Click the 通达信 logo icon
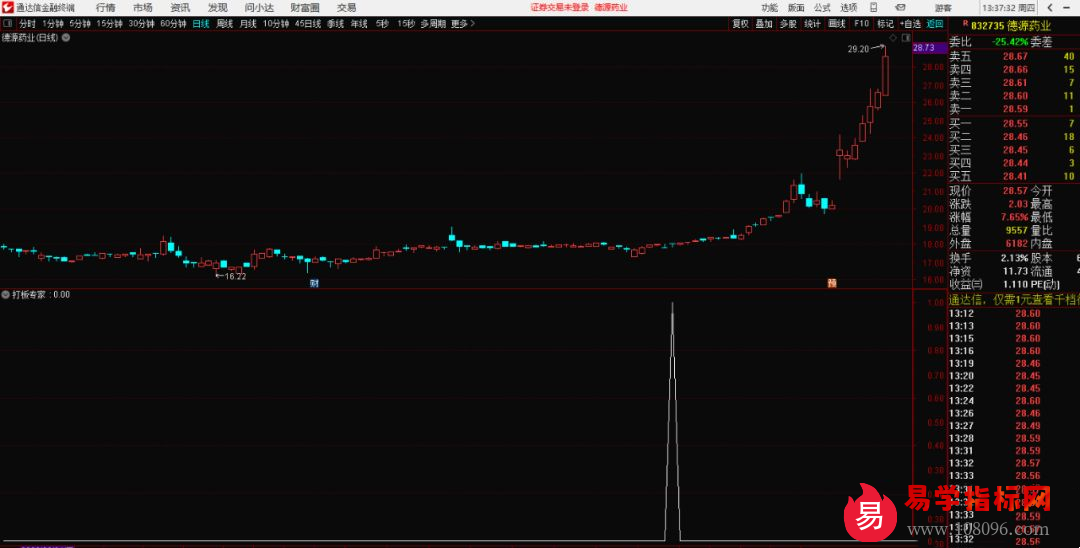1080x548 pixels. [x=7, y=7]
